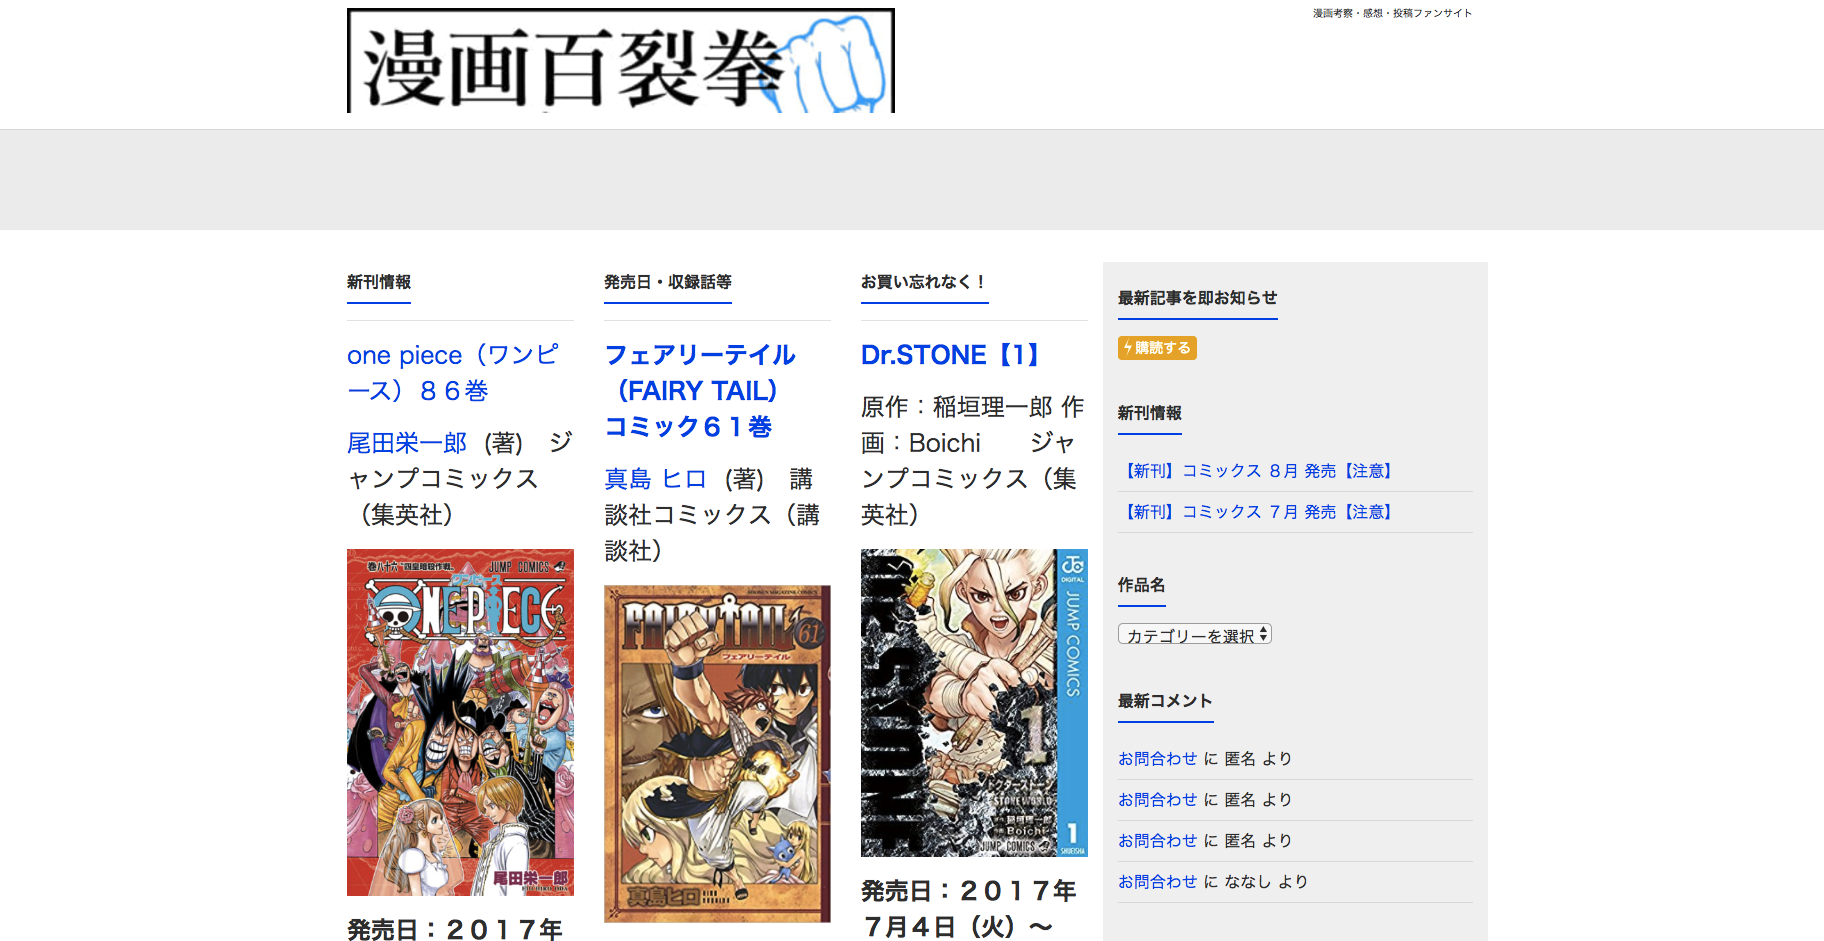Open the フェアリーテイル (FAIRY TAIL) コミック６１巻 link

[x=701, y=391]
